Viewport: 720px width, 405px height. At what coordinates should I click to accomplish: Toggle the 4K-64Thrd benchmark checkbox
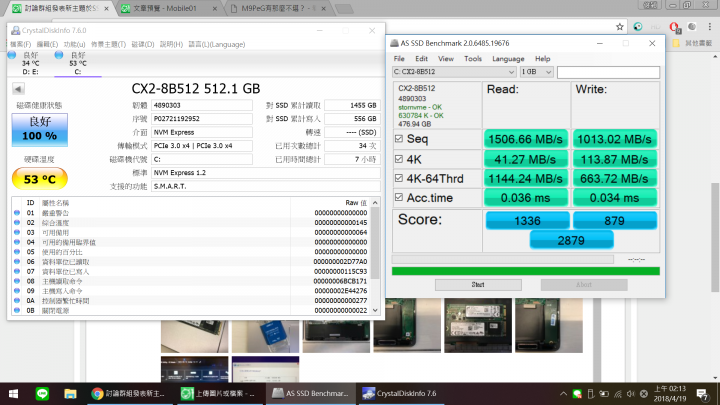[399, 178]
